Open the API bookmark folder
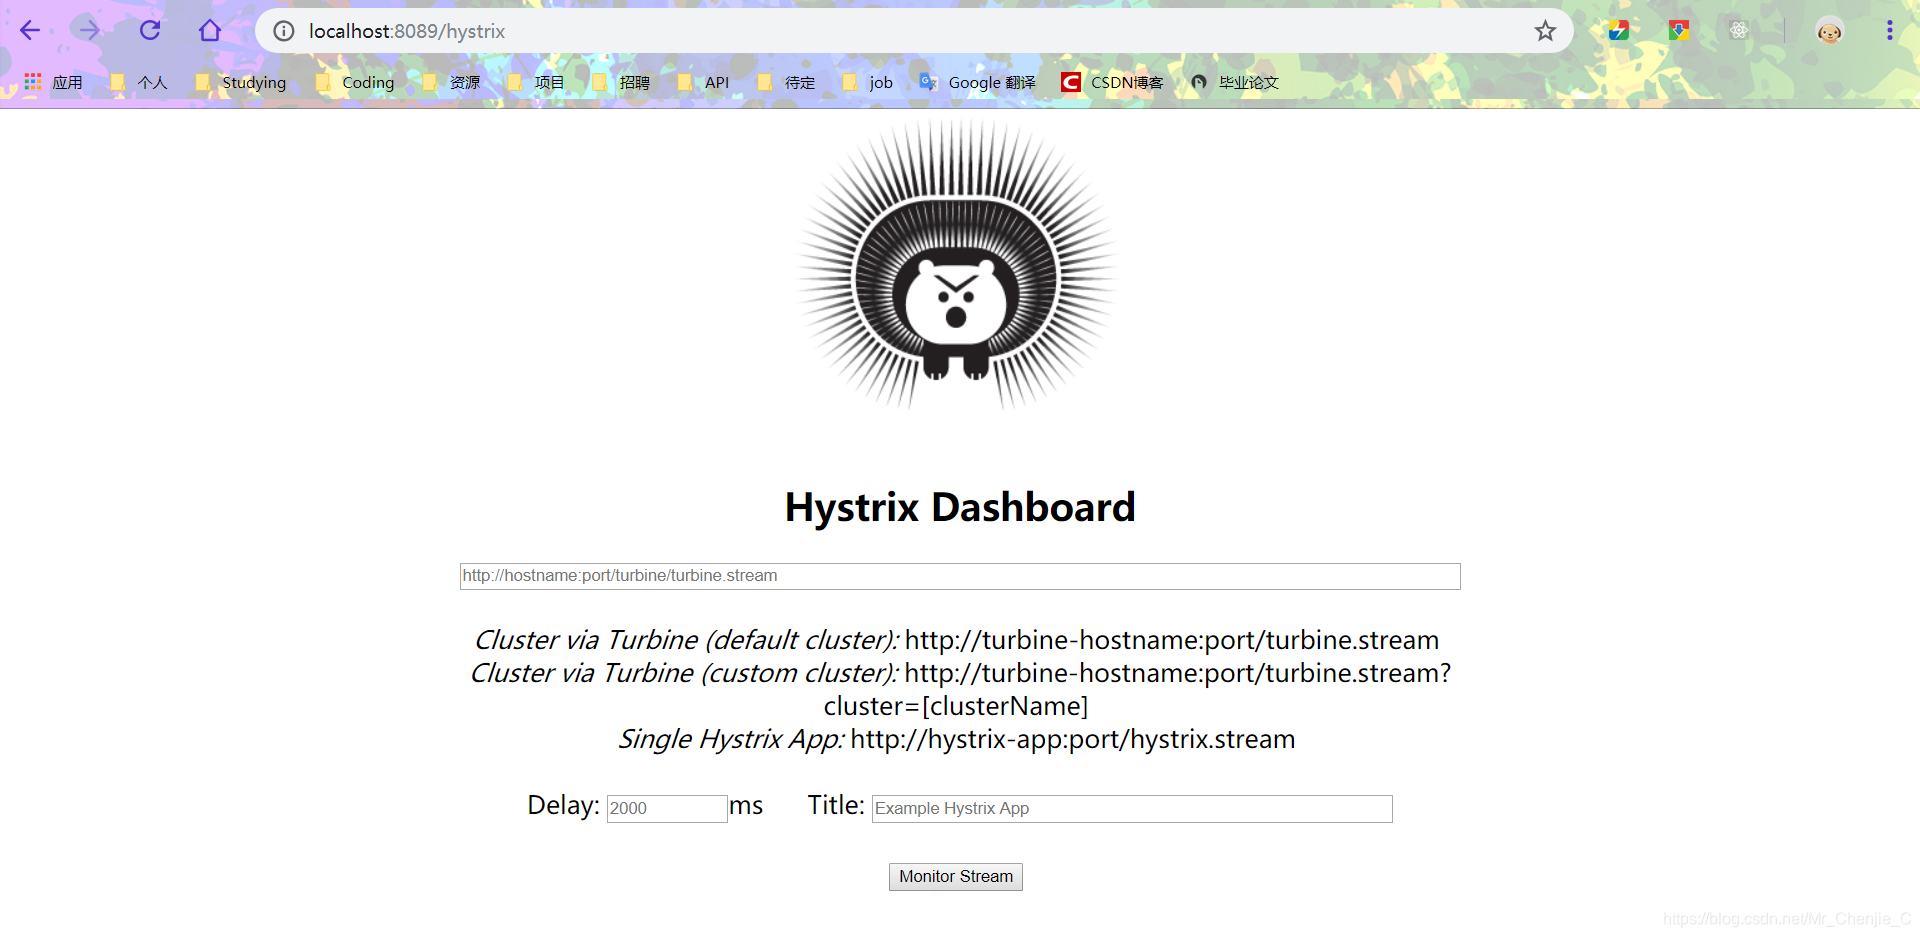The image size is (1920, 937). pos(704,82)
